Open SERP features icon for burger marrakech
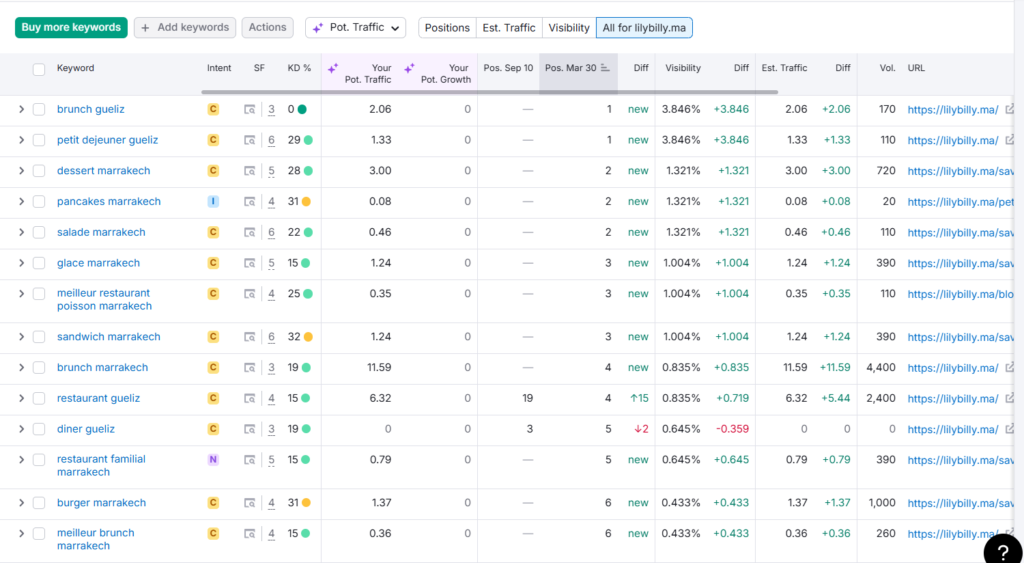Image resolution: width=1024 pixels, height=563 pixels. 249,503
